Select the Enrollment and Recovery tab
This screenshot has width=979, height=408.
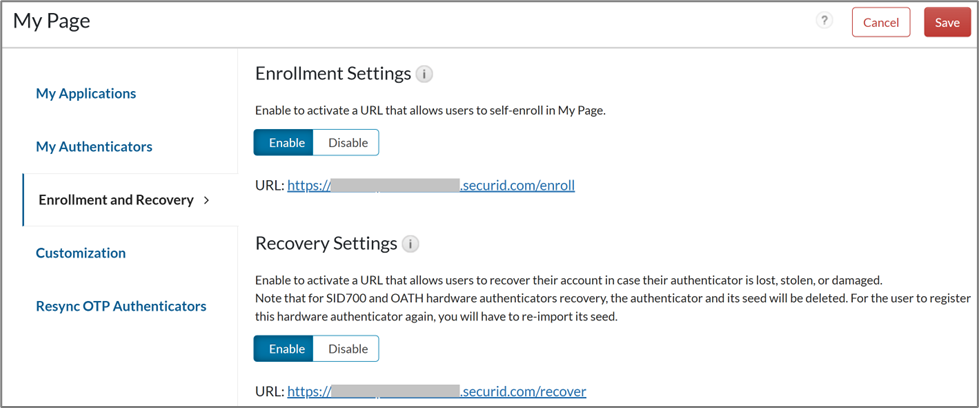point(116,200)
